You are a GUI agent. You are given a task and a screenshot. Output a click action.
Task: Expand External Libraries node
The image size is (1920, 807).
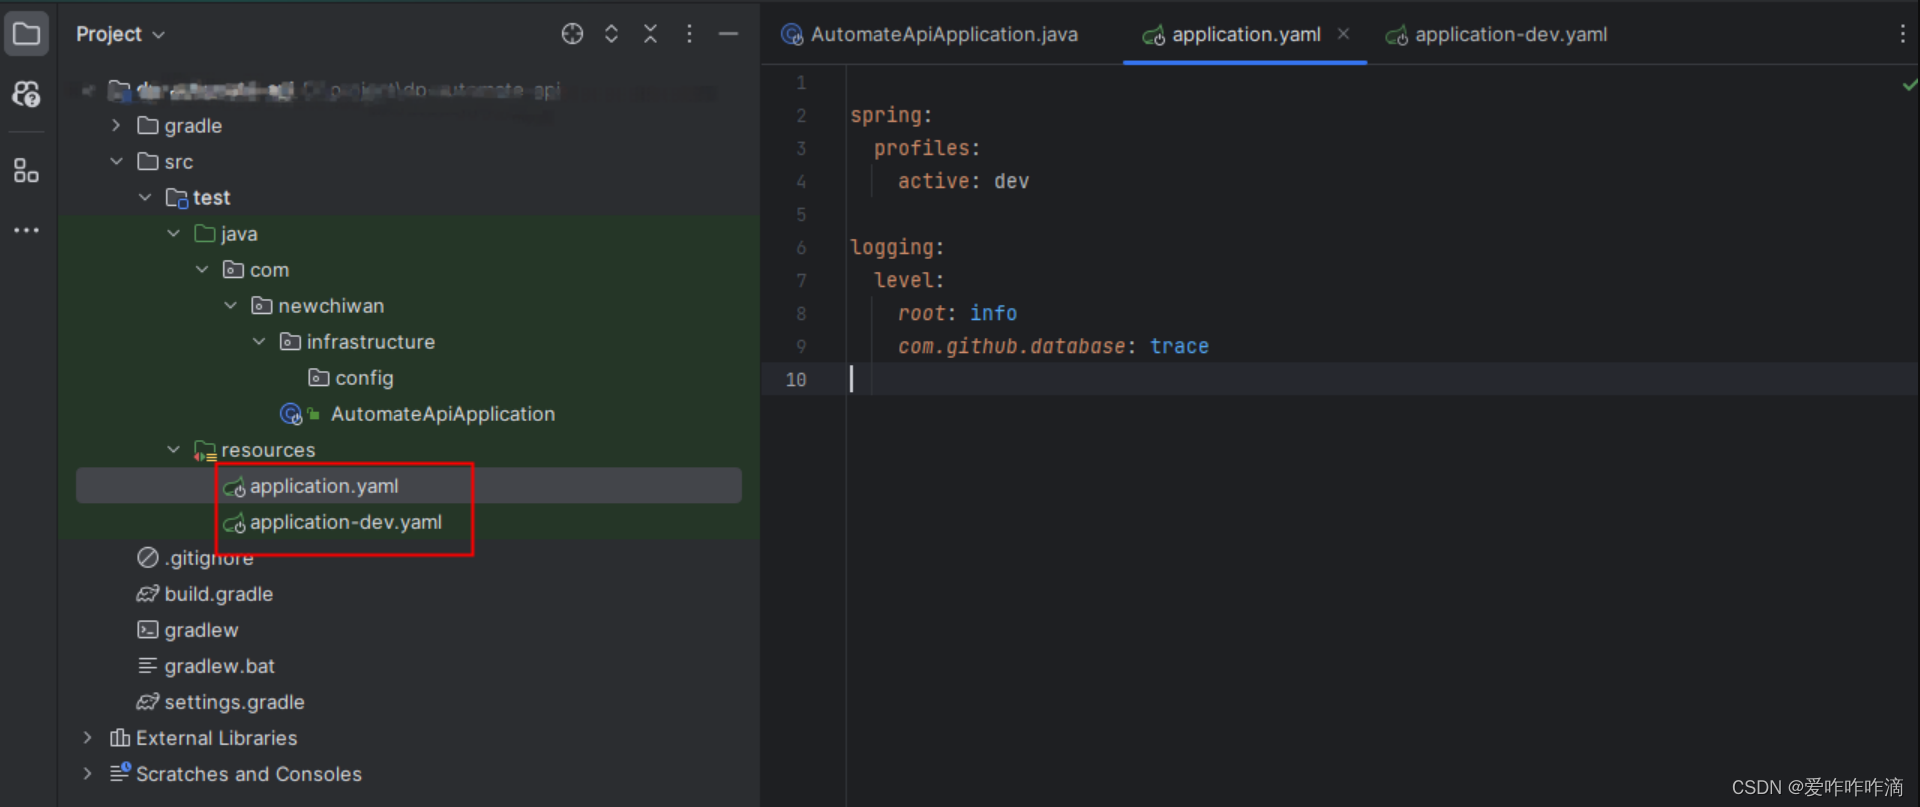click(x=88, y=737)
